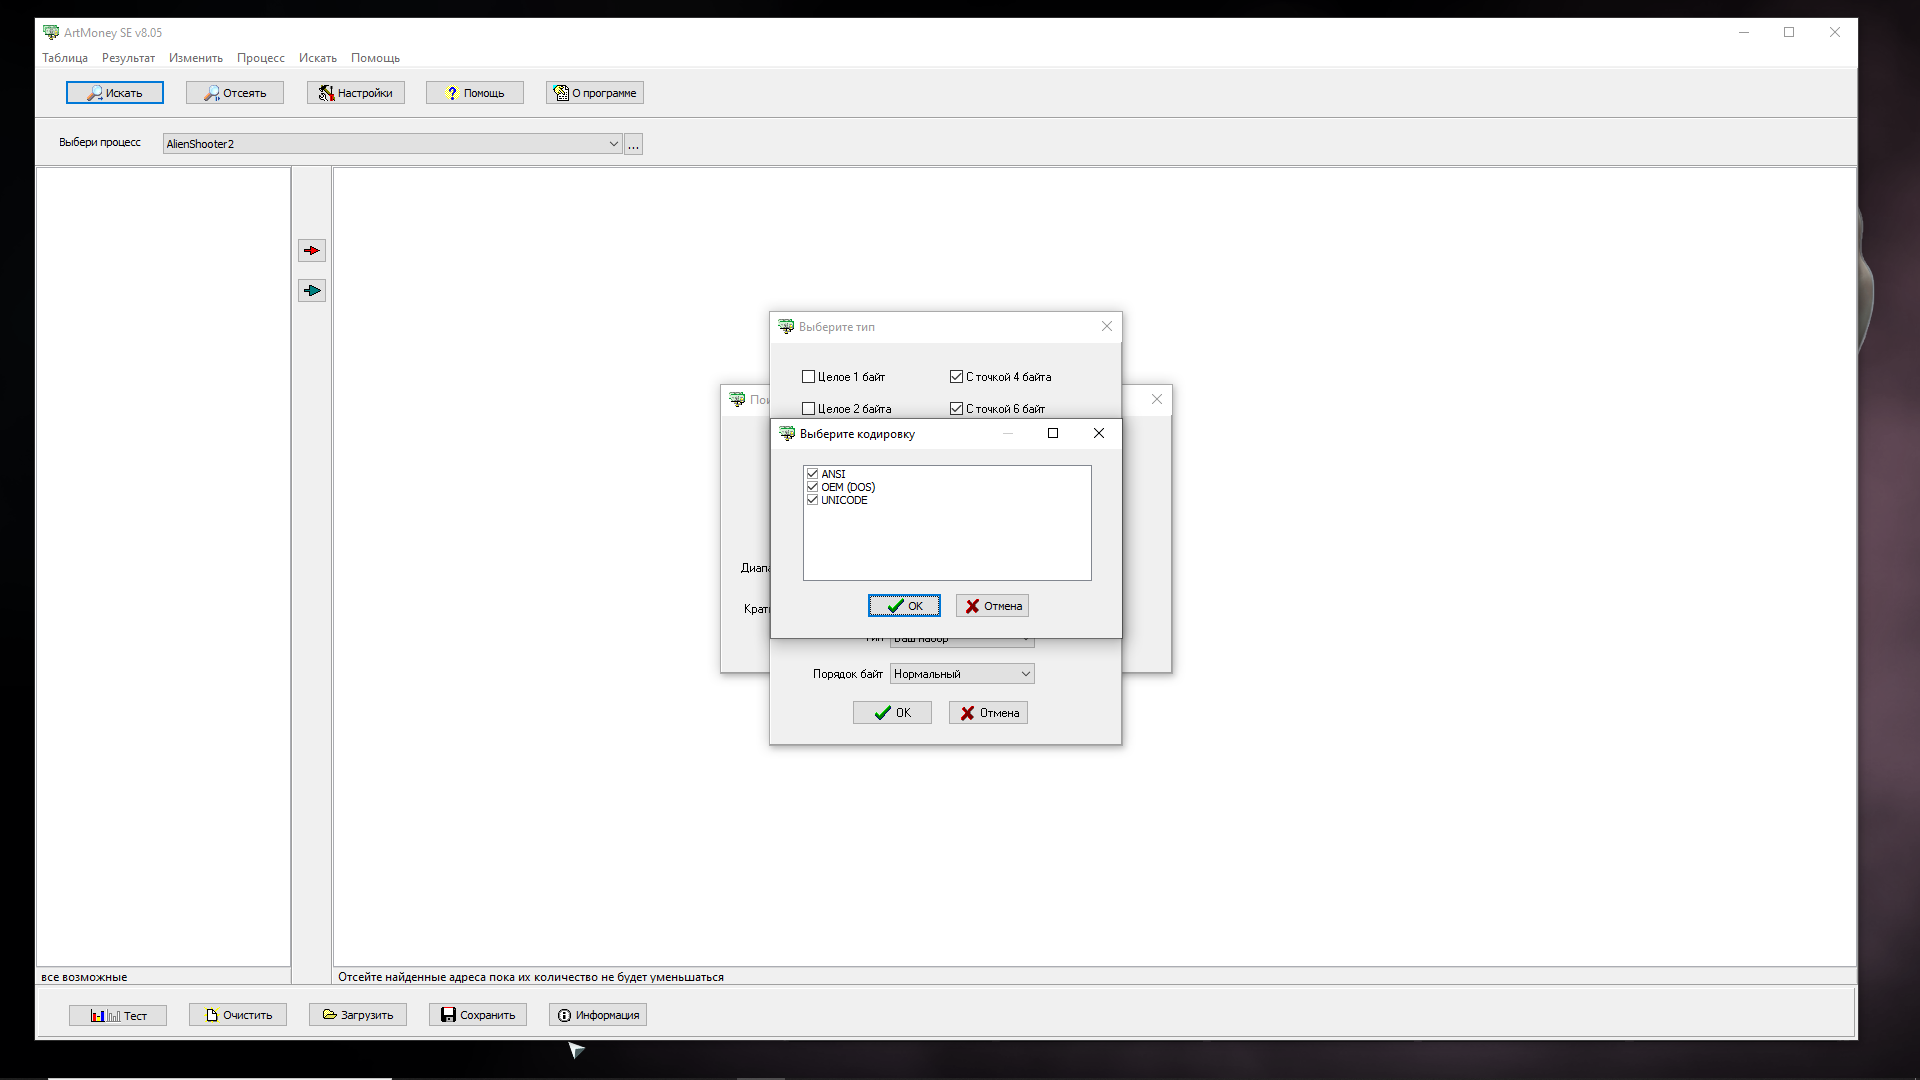The image size is (1920, 1080).
Task: Open the Информация info button
Action: point(598,1015)
